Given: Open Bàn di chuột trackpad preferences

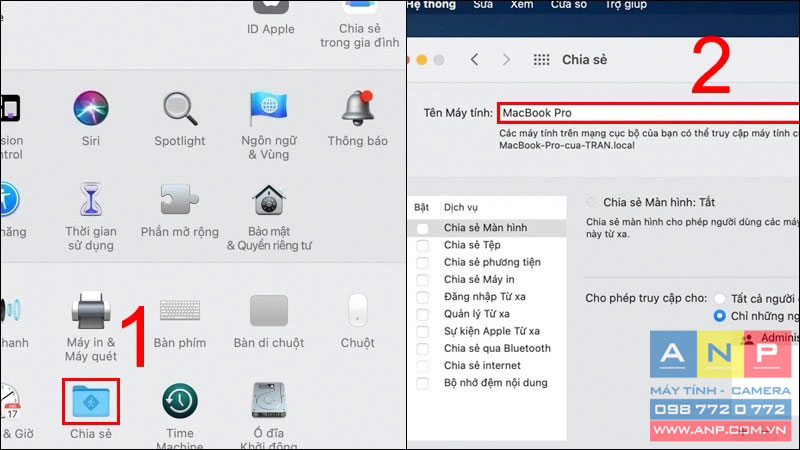Looking at the screenshot, I should point(269,310).
